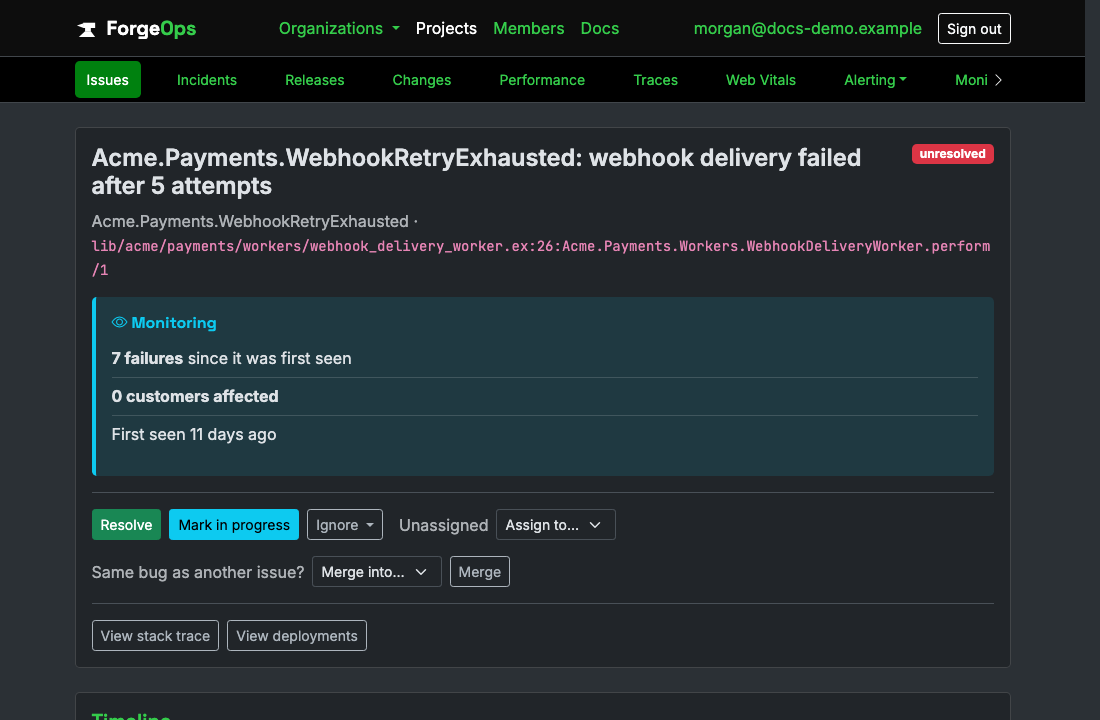Open the Docs link
Screen dimensions: 1100x720
pos(600,29)
